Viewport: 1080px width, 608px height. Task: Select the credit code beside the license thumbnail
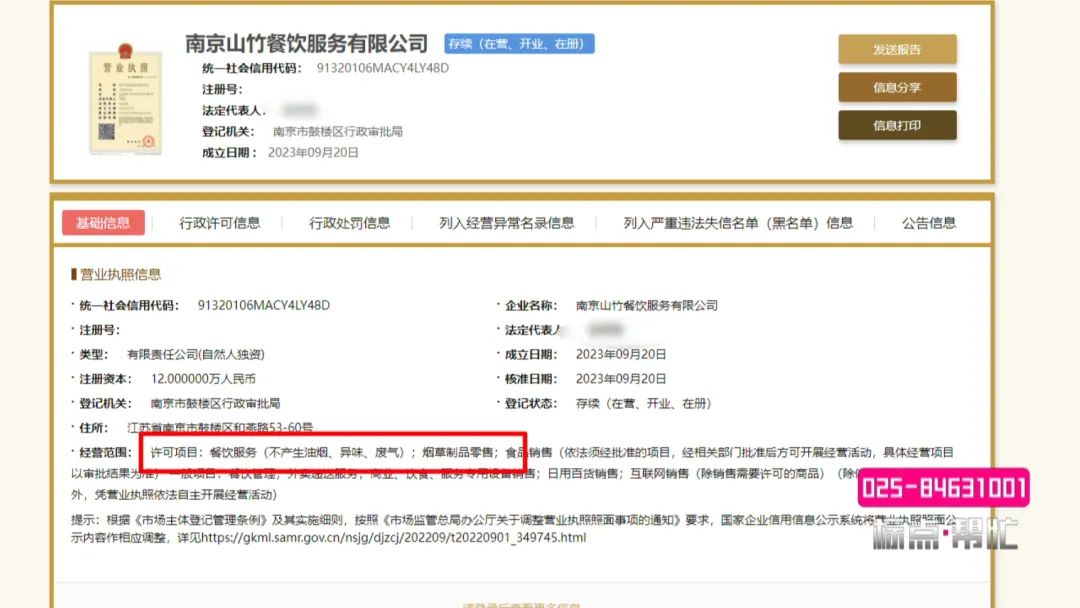382,67
